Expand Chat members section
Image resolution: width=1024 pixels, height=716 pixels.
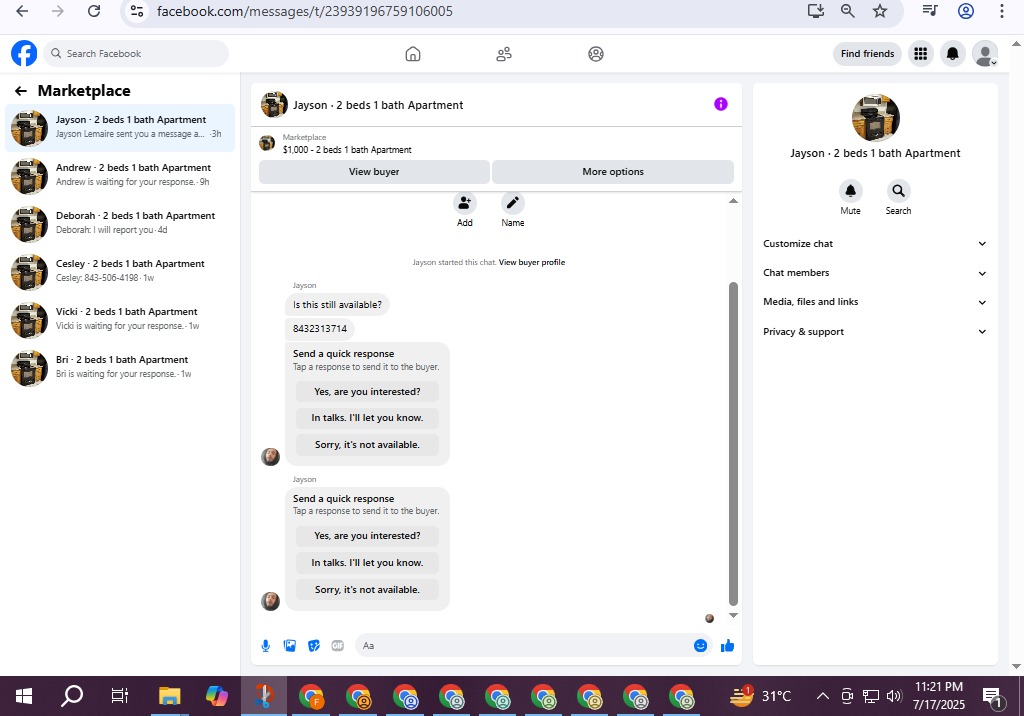click(874, 273)
